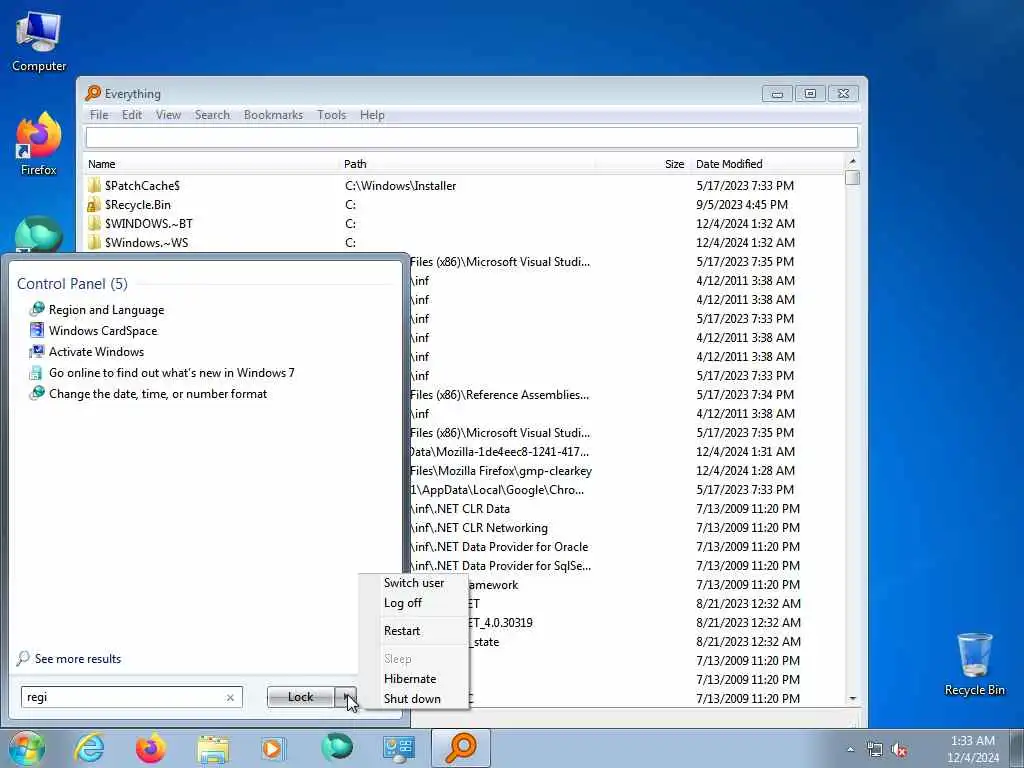Select the gmp-clearkey path row
Screen dimensions: 1024x768
click(x=501, y=470)
